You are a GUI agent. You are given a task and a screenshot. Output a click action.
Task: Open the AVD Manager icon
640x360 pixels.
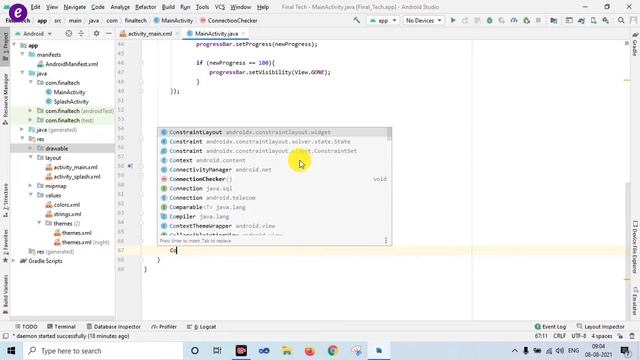593,20
